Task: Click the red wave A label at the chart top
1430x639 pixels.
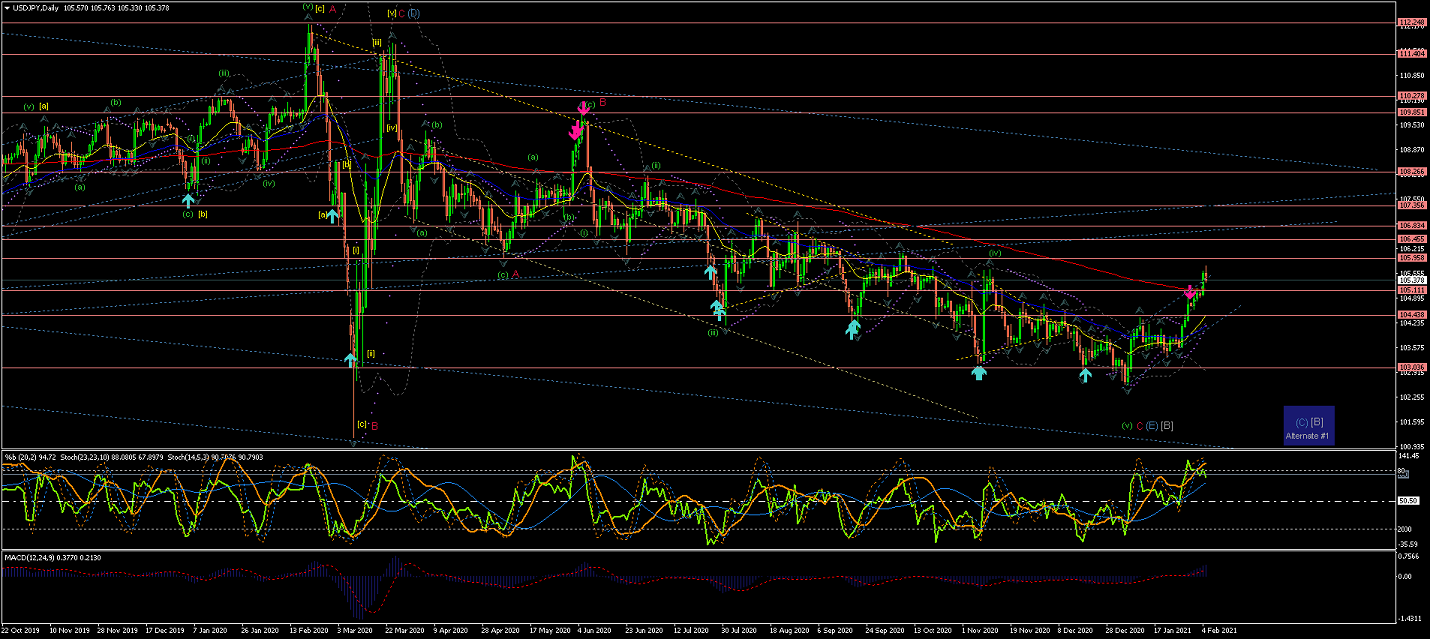Action: [x=332, y=8]
